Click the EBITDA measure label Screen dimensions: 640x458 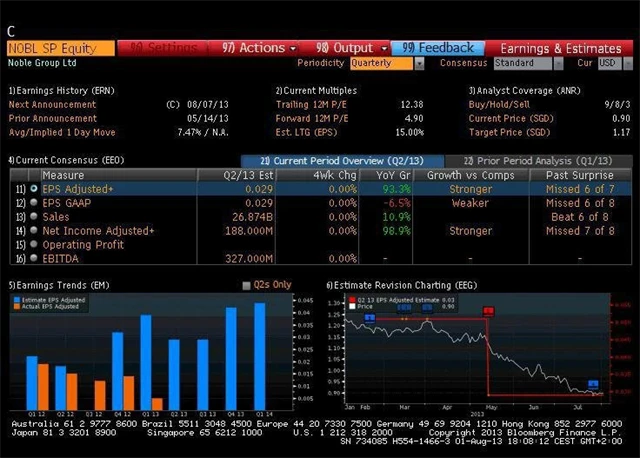[x=60, y=258]
